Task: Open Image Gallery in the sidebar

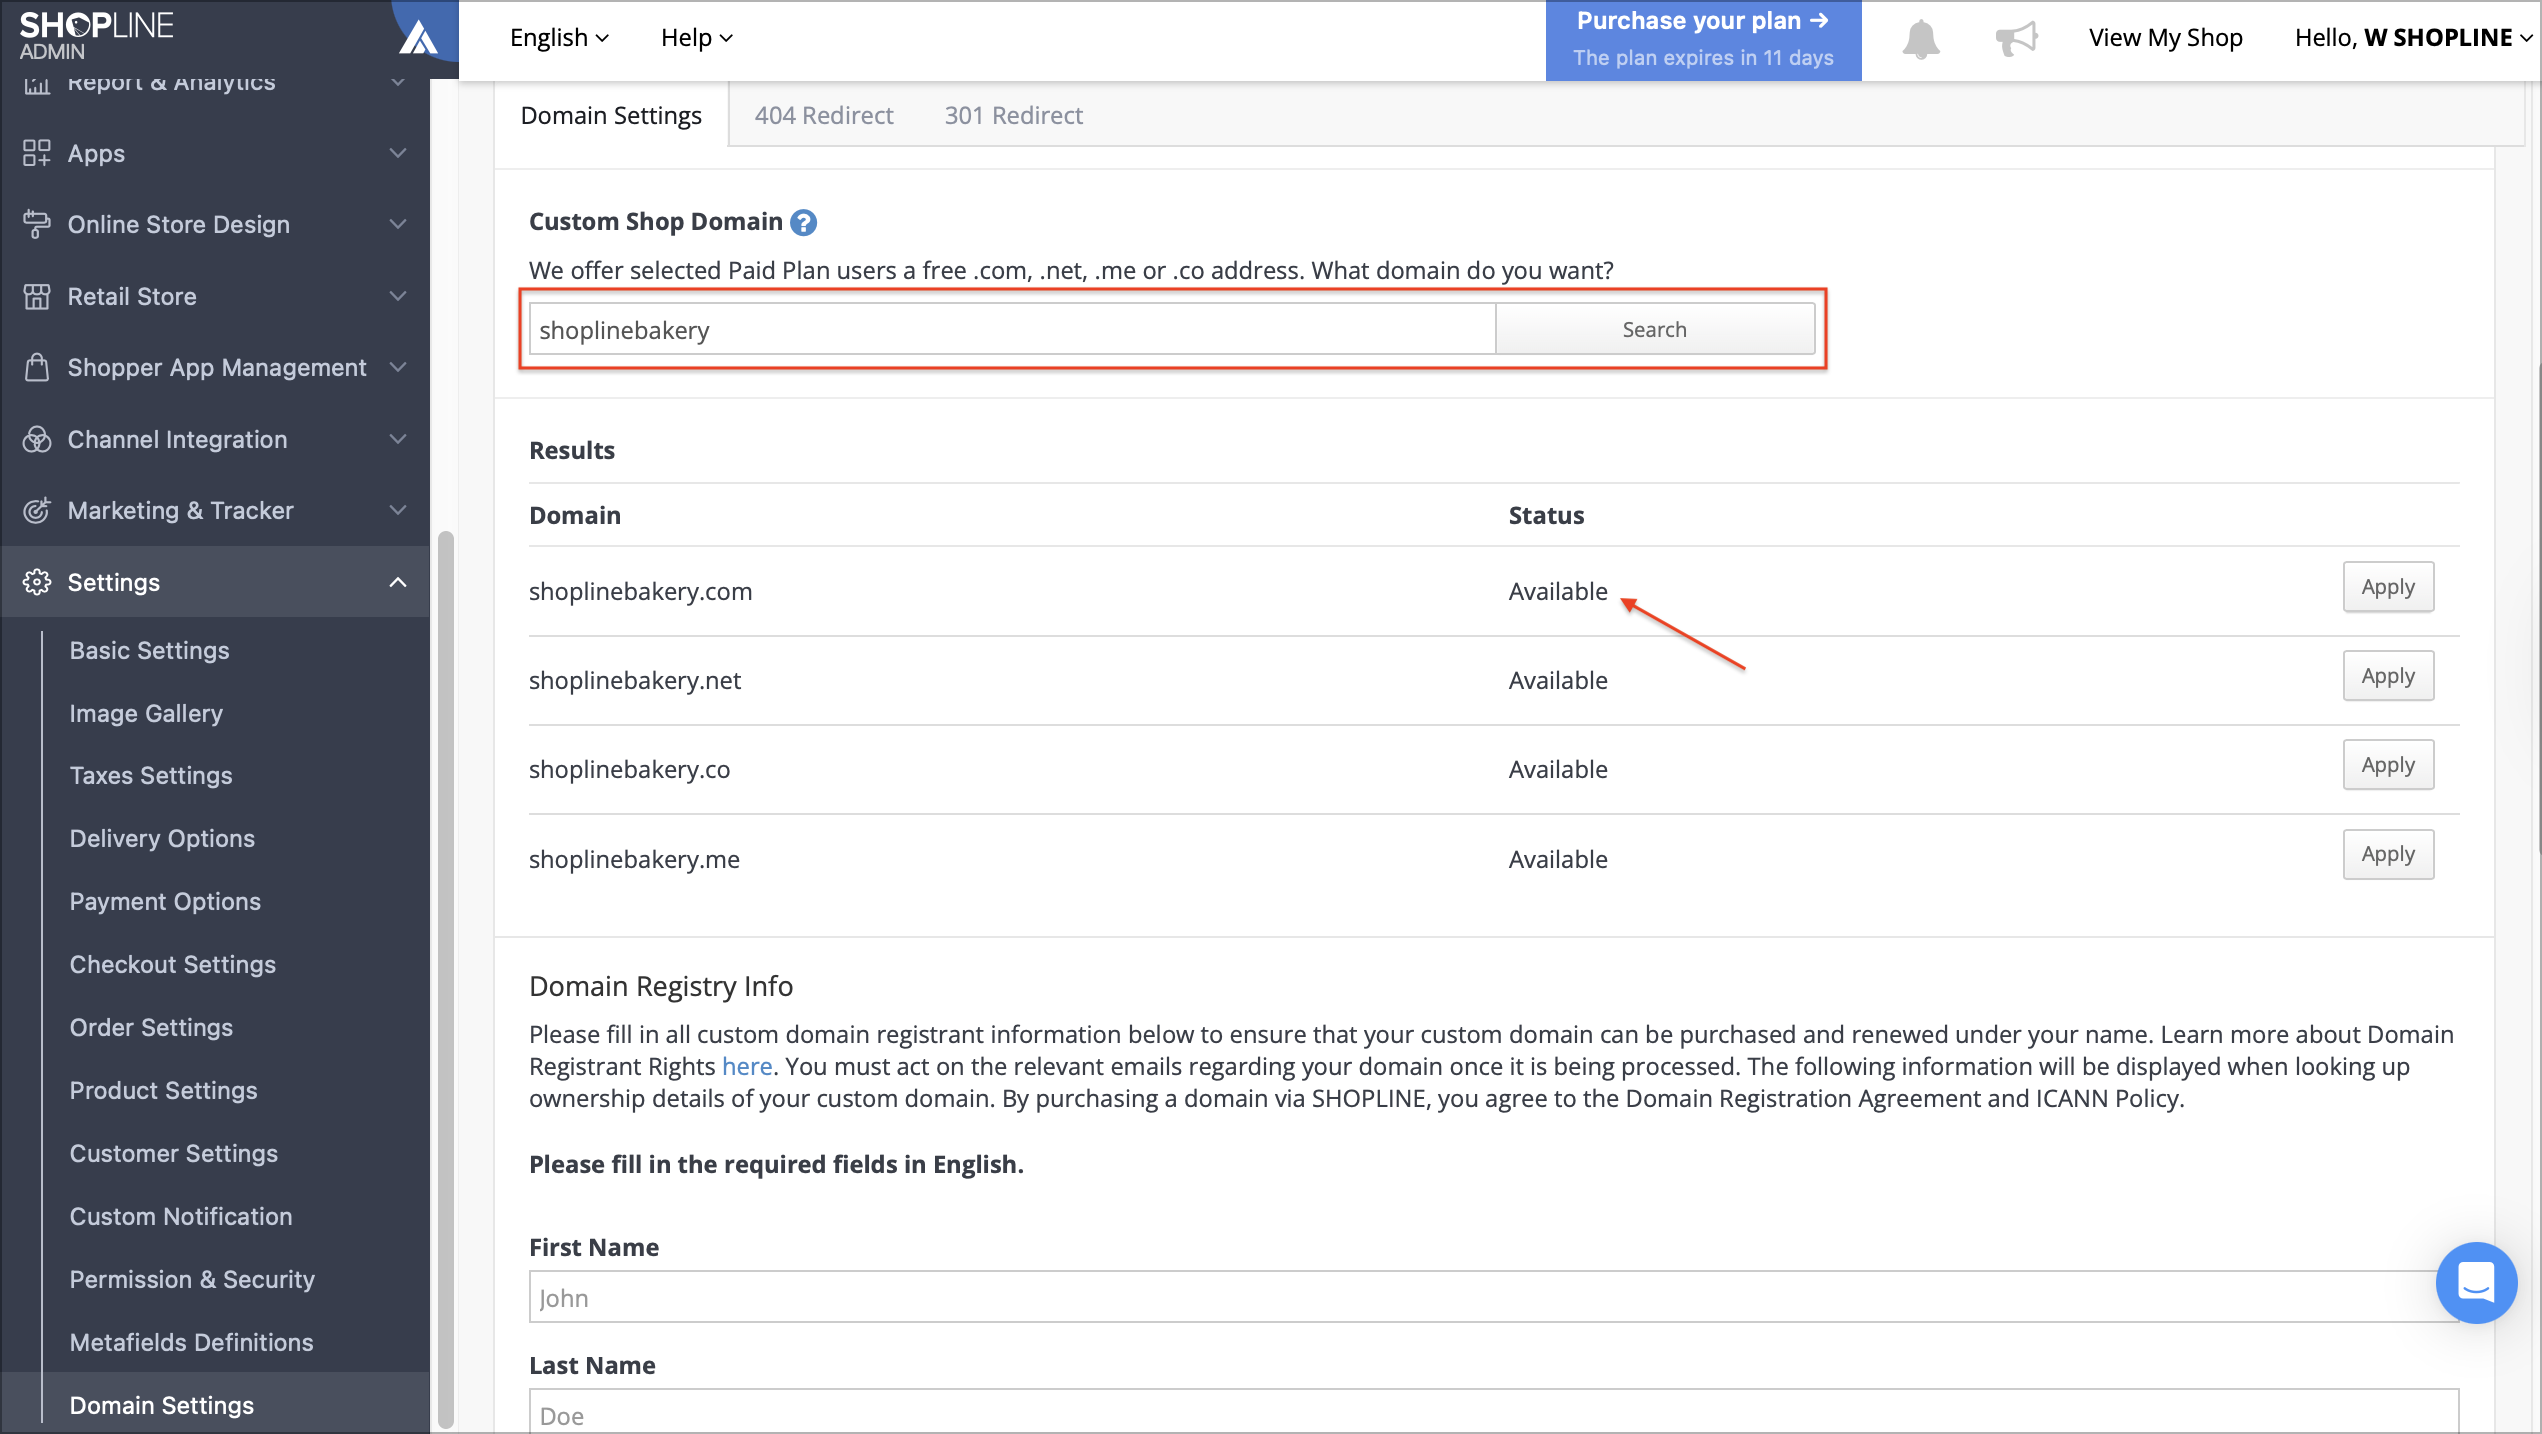Action: [x=146, y=713]
